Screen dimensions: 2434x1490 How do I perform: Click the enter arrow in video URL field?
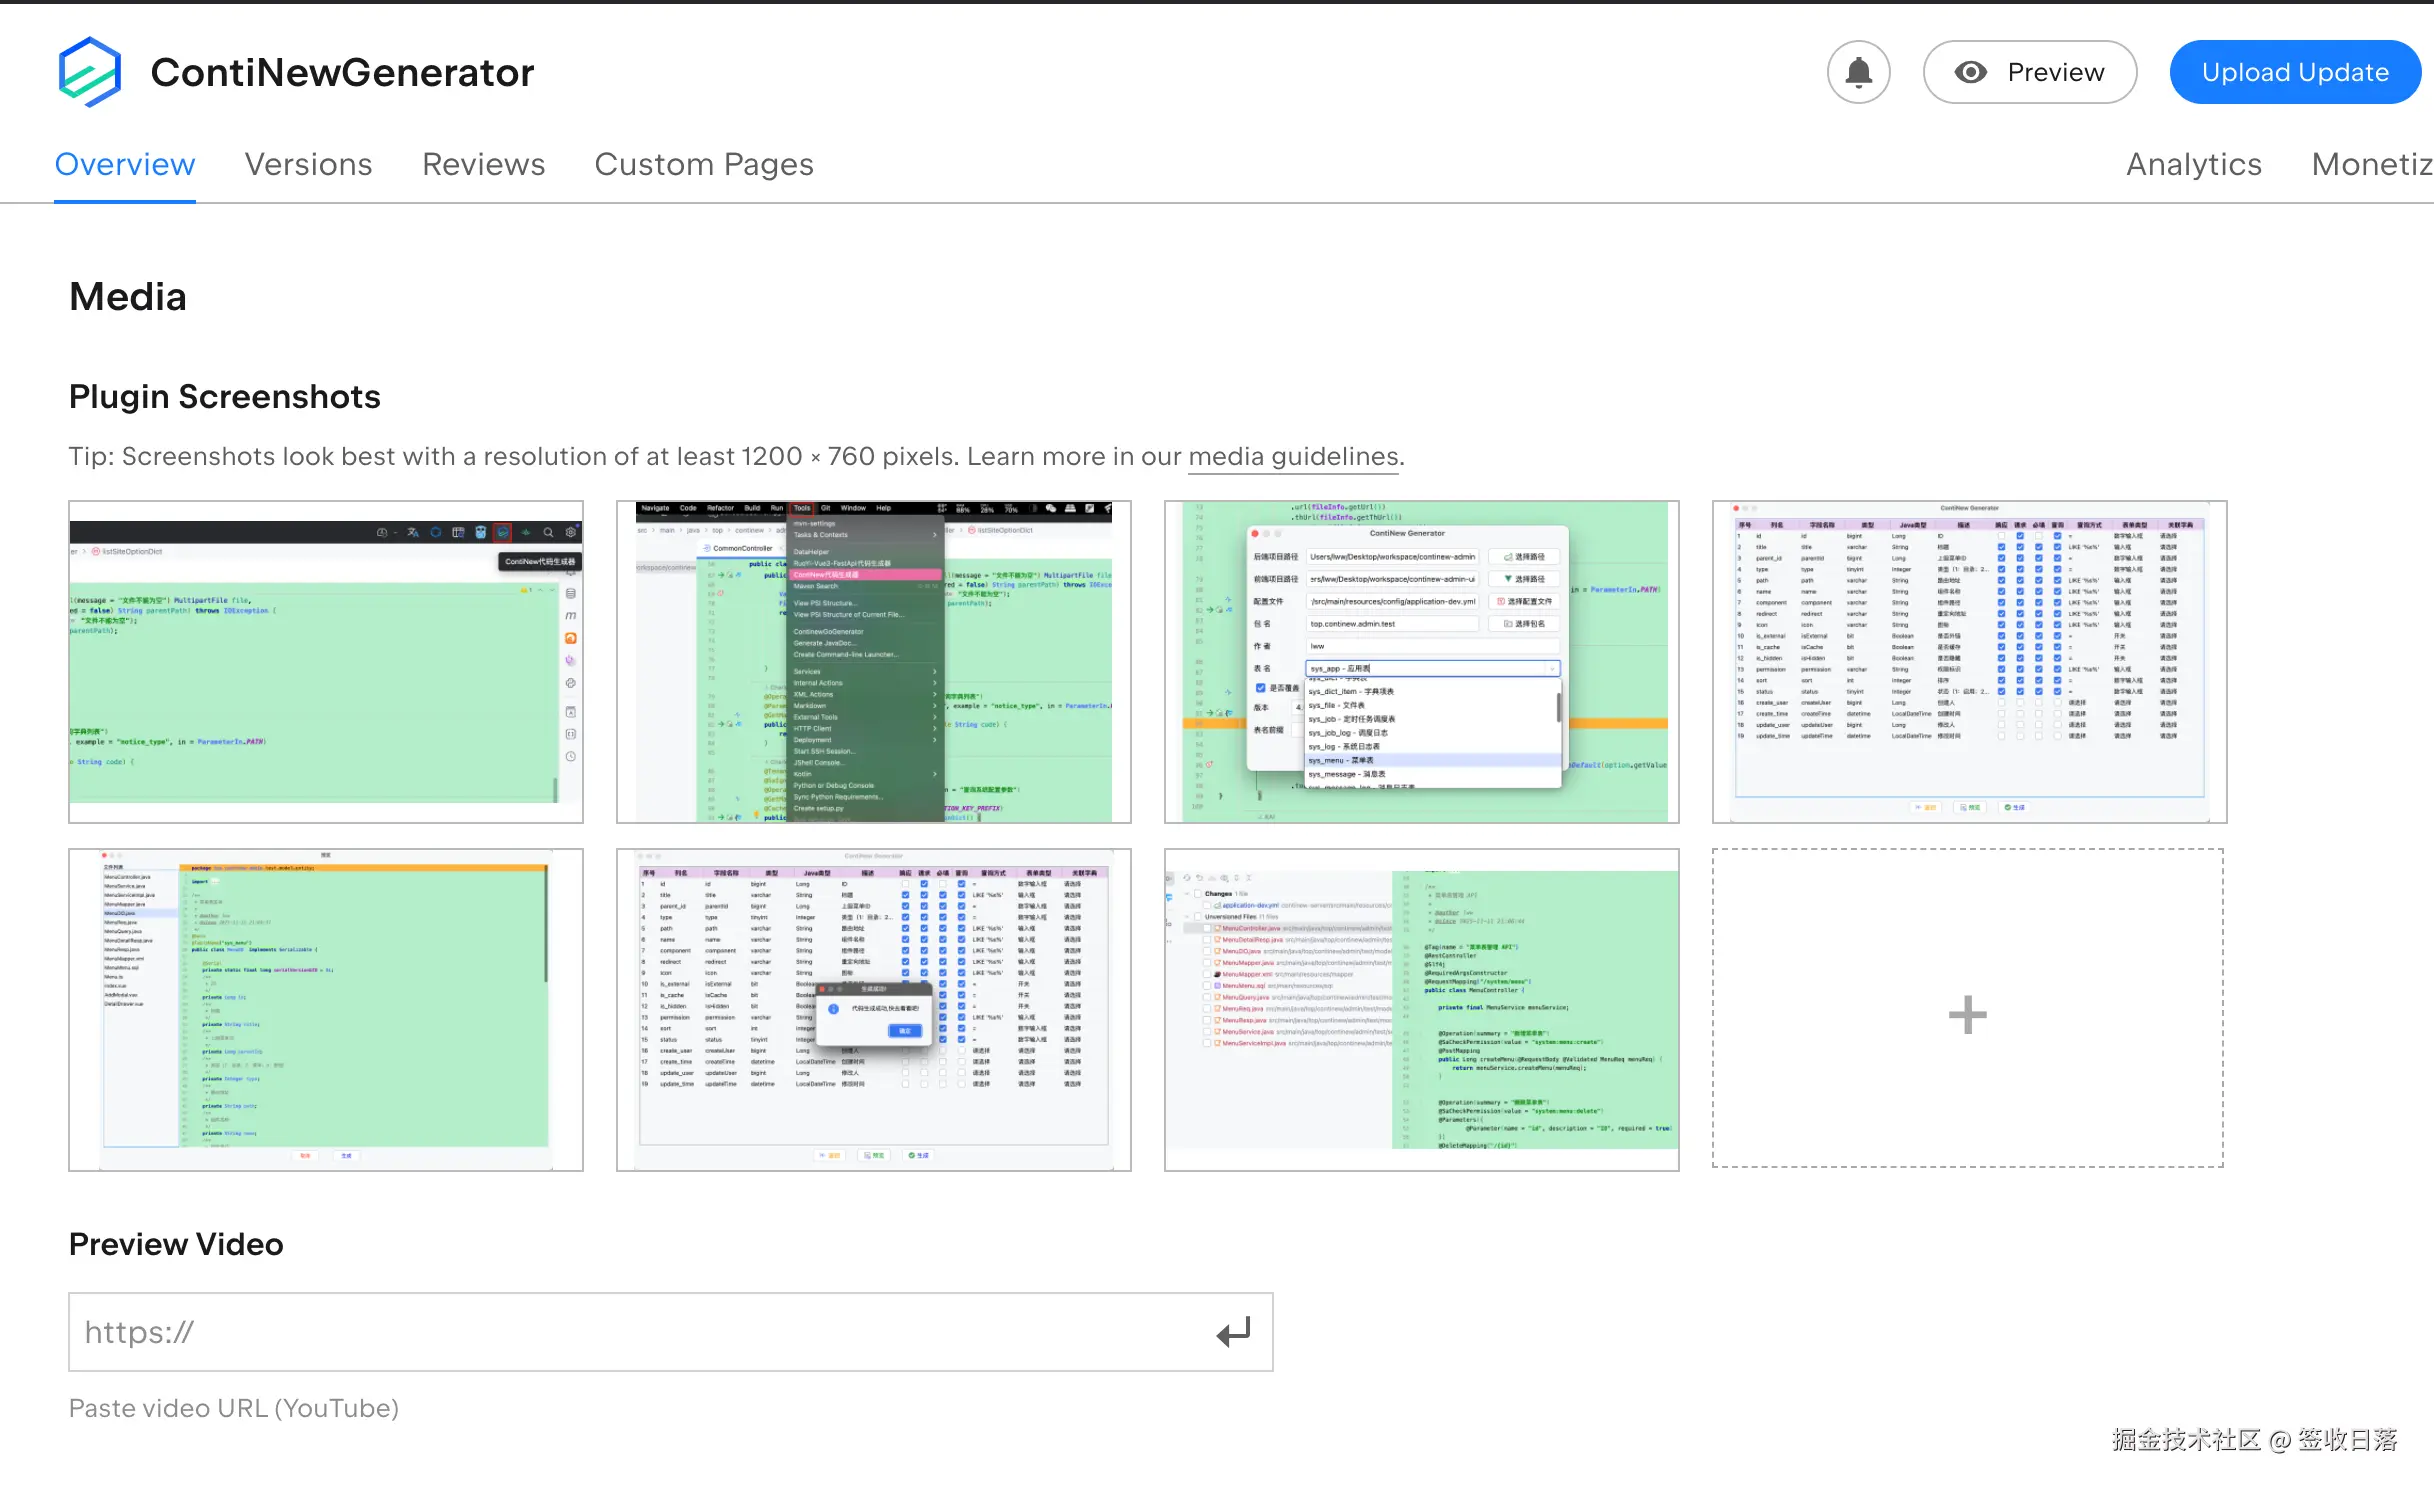(x=1233, y=1332)
